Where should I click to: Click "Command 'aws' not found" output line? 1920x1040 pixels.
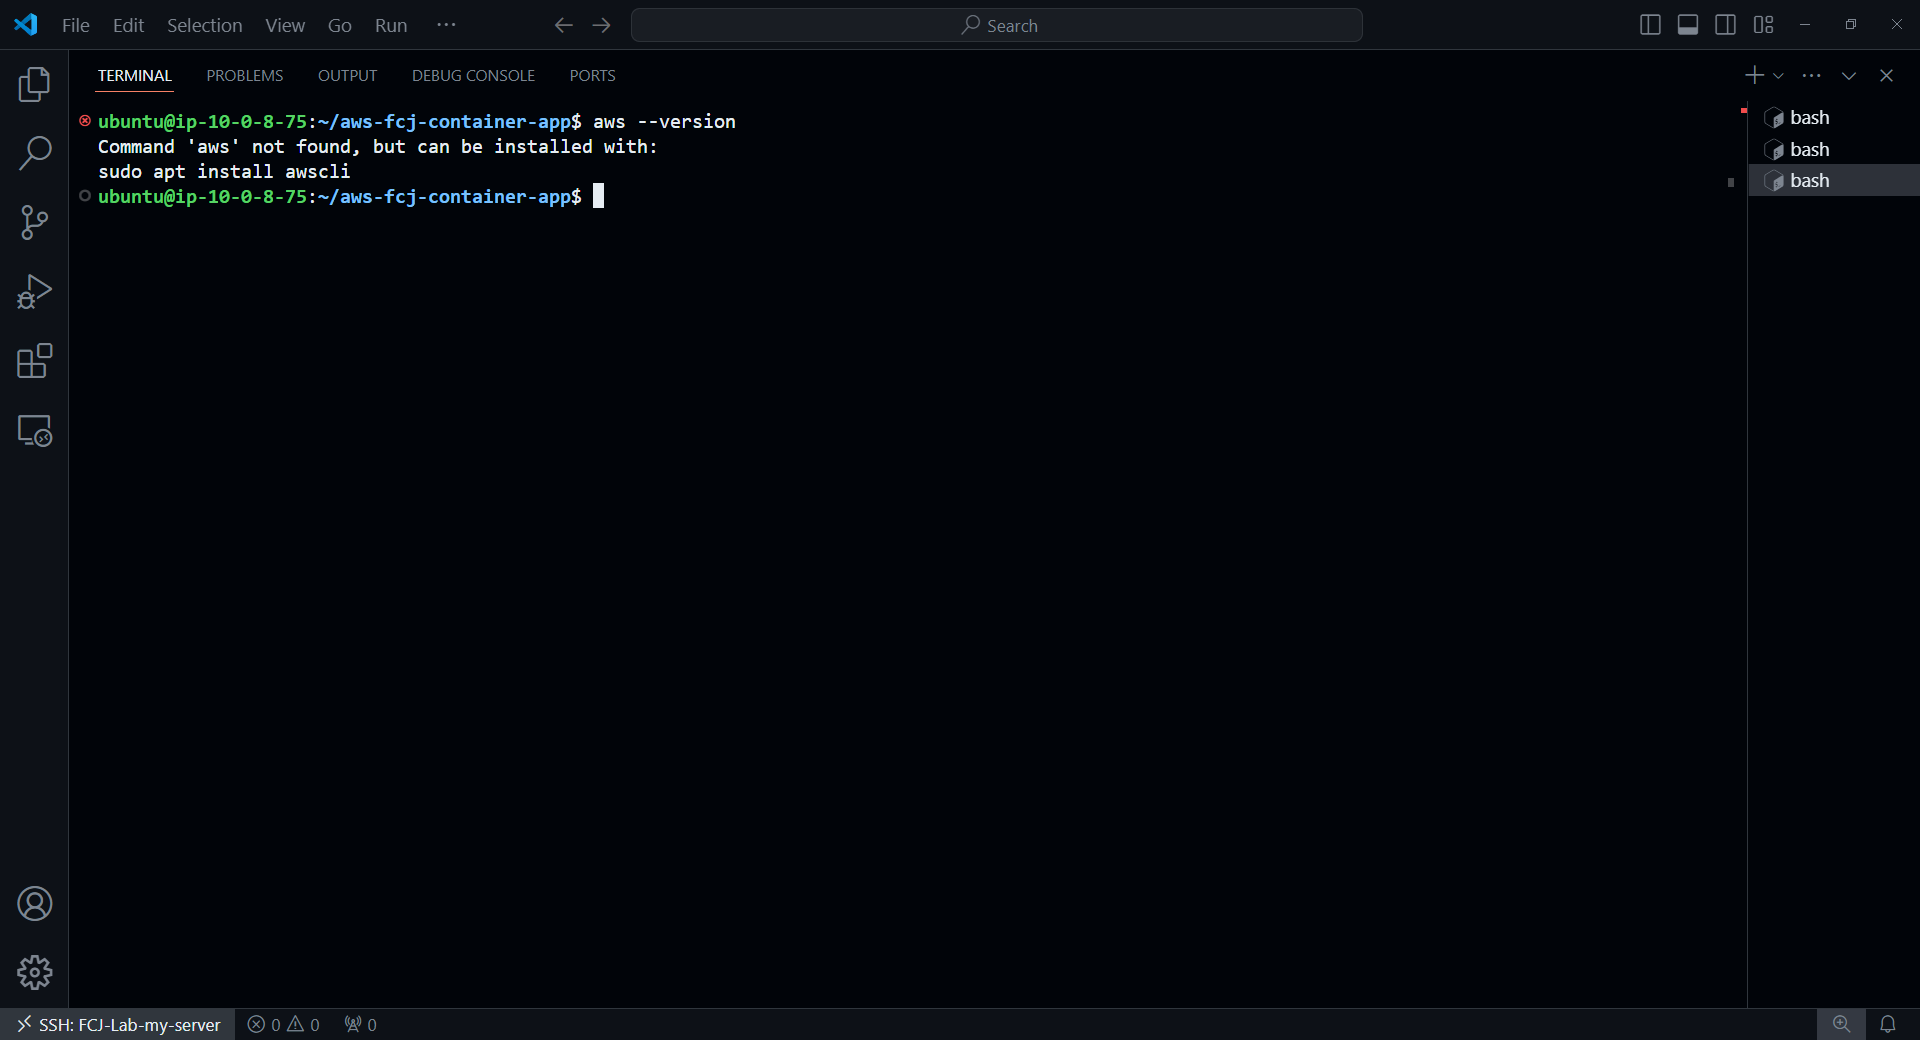378,147
